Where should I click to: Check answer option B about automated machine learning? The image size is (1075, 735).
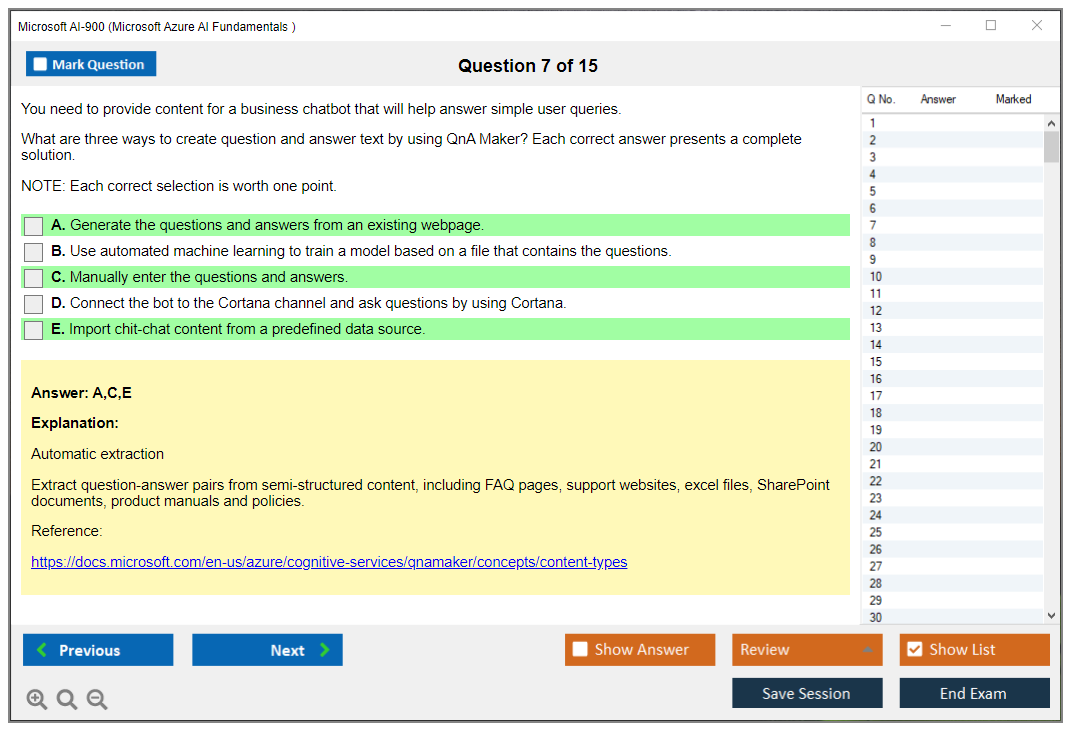tap(32, 252)
